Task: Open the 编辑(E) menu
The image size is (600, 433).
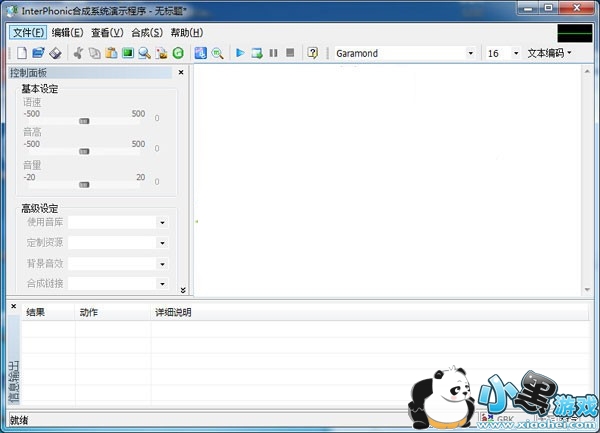Action: click(x=67, y=33)
